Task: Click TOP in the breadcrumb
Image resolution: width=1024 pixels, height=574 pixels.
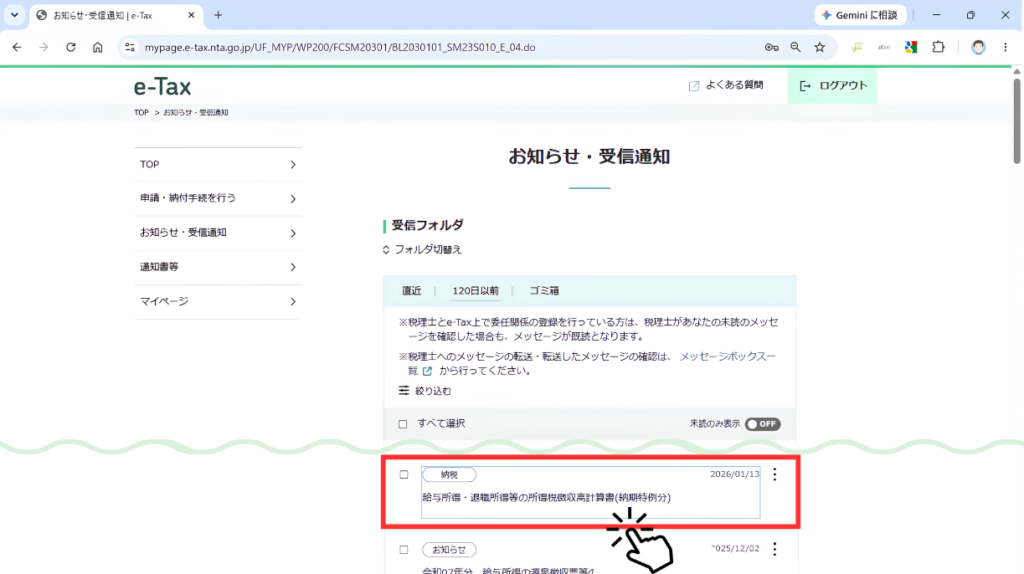Action: click(141, 112)
